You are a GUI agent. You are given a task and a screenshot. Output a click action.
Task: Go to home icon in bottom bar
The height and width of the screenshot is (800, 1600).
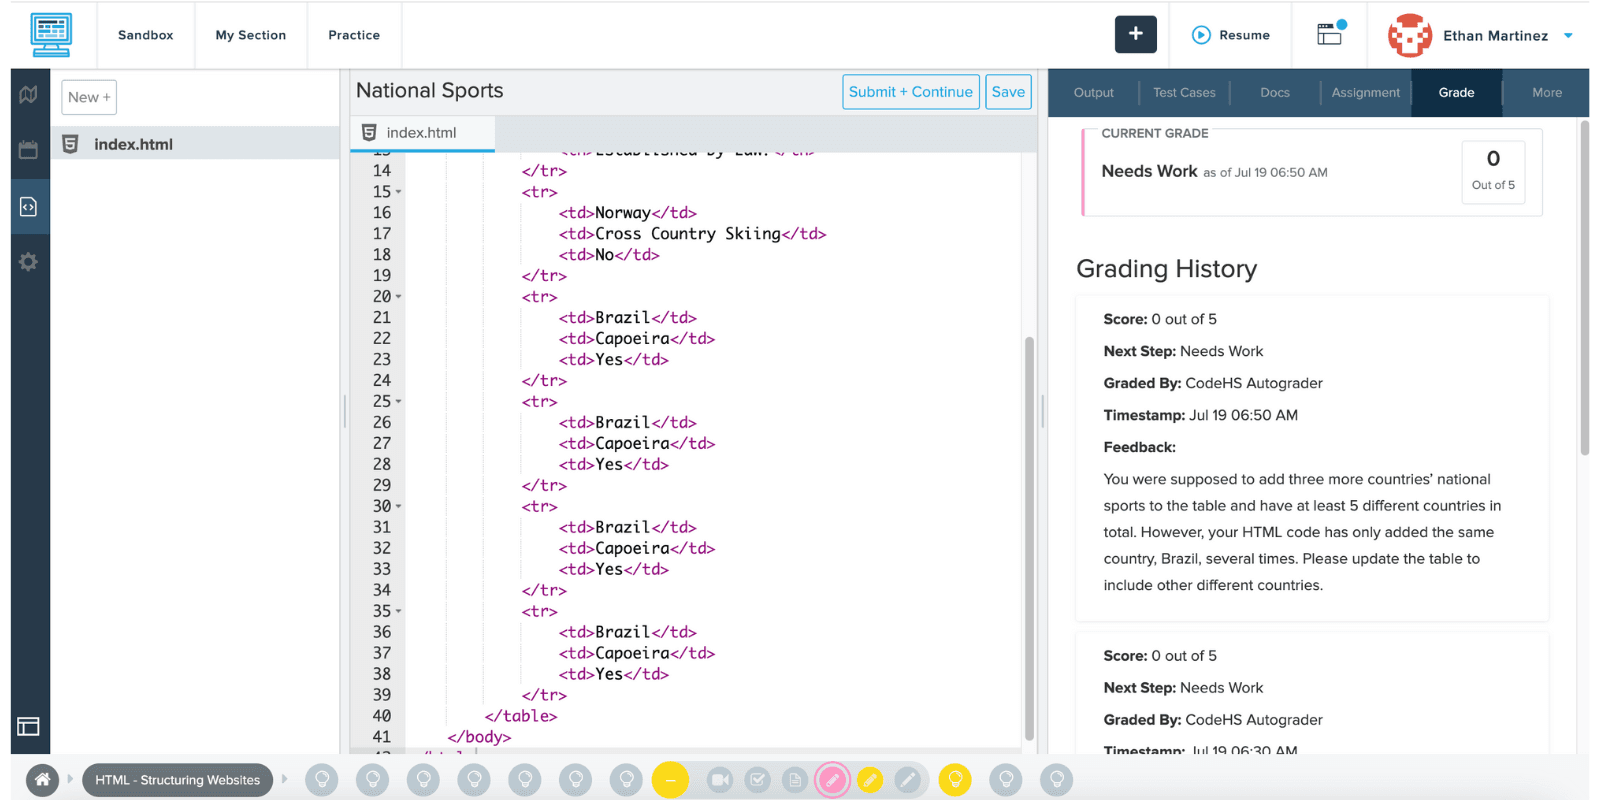click(x=42, y=779)
